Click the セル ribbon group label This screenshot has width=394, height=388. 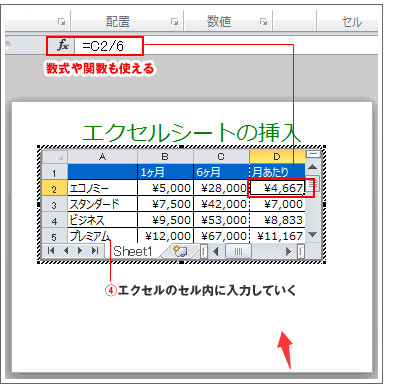352,22
